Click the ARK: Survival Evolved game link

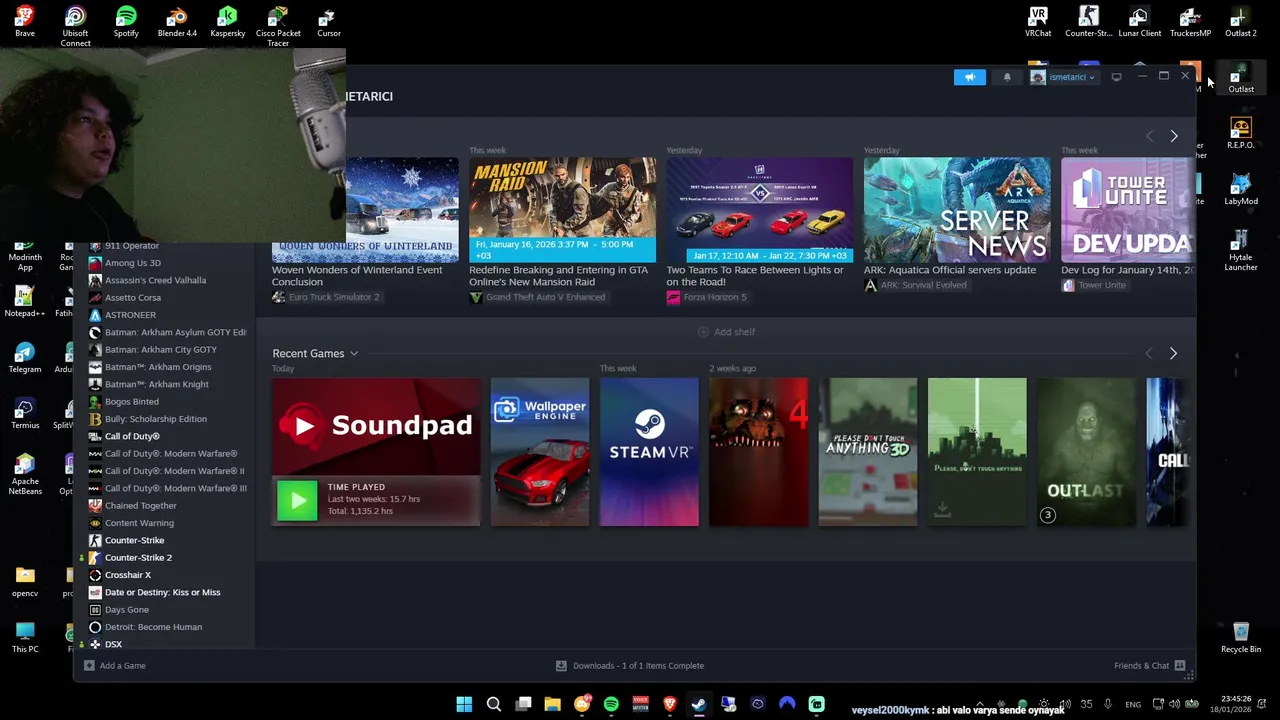click(915, 285)
